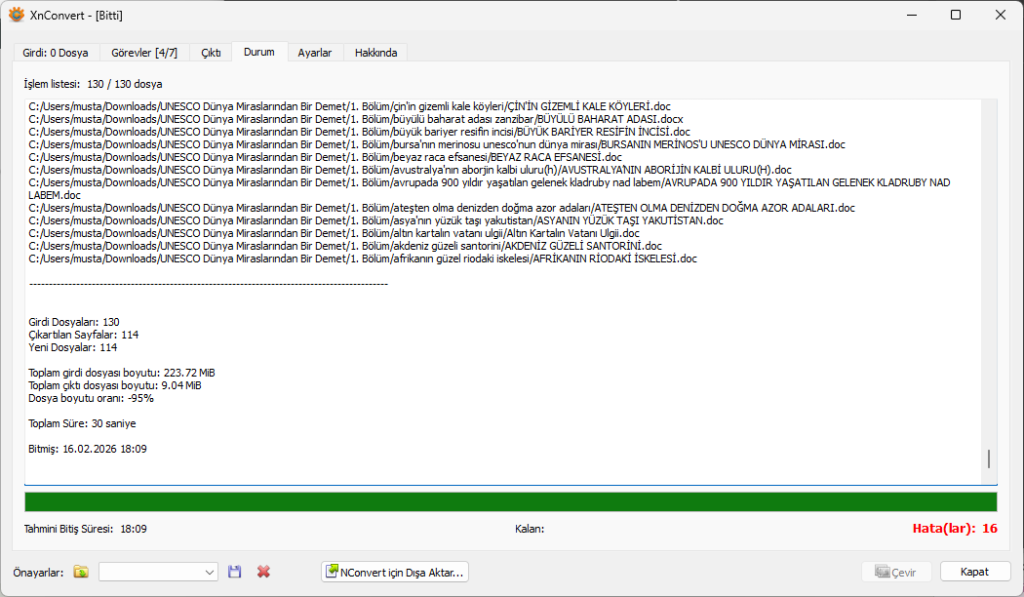Click NConvert için Dışa Aktar button

click(394, 572)
